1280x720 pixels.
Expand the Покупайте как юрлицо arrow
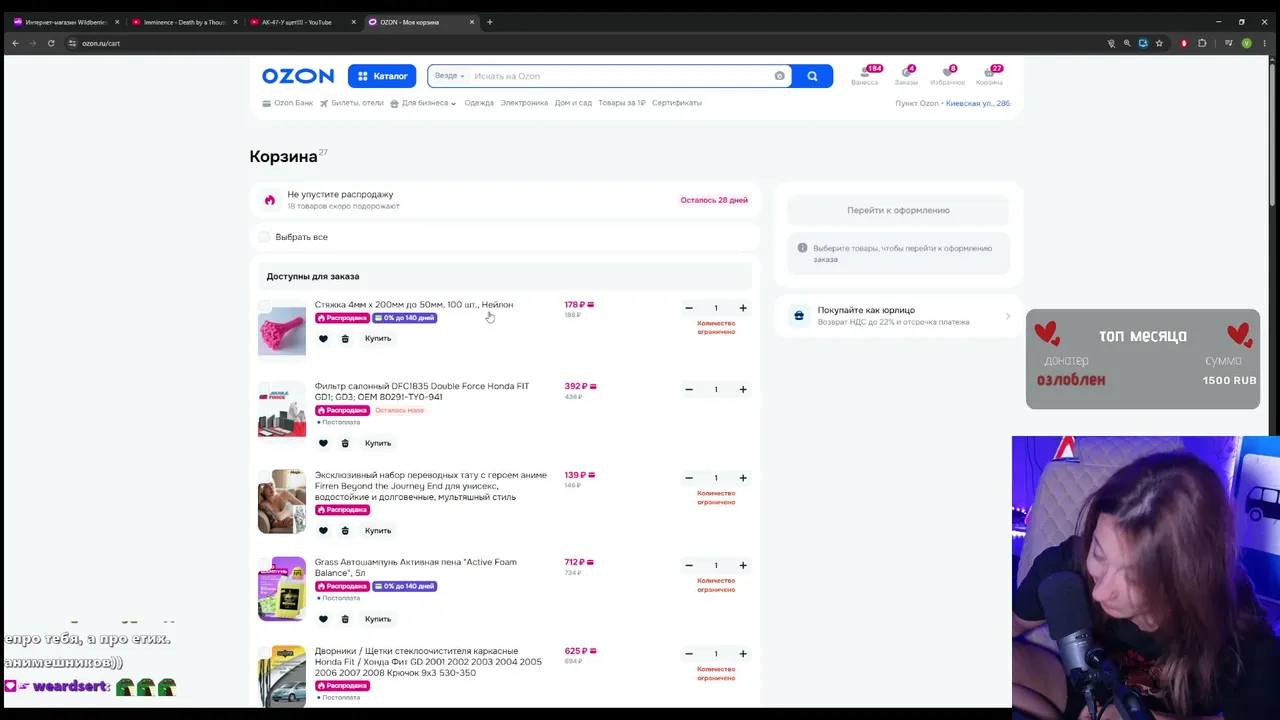(1007, 316)
